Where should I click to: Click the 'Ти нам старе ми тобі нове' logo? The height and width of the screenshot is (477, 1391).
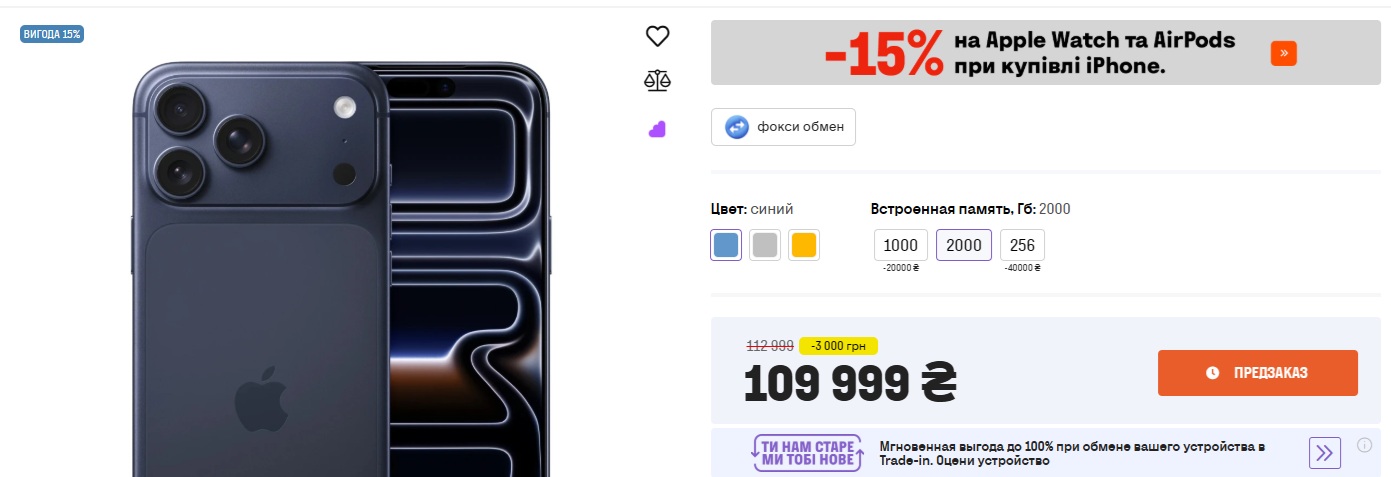pyautogui.click(x=808, y=453)
